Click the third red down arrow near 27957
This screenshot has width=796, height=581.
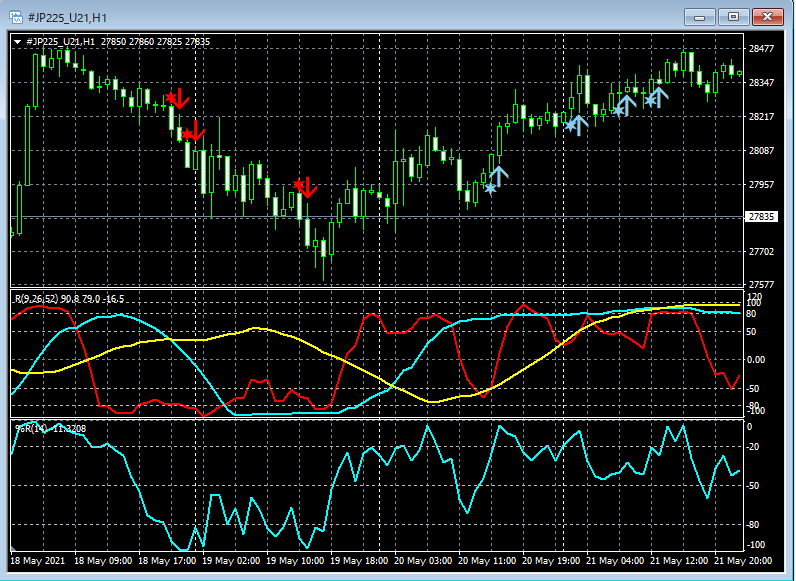pyautogui.click(x=309, y=187)
